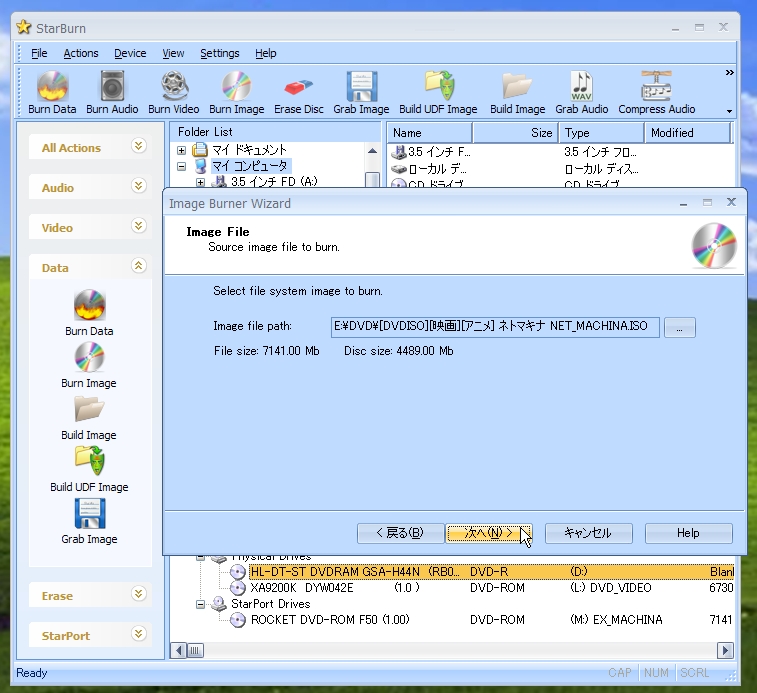Image resolution: width=757 pixels, height=693 pixels.
Task: Expand the All Actions sidebar section
Action: [139, 145]
